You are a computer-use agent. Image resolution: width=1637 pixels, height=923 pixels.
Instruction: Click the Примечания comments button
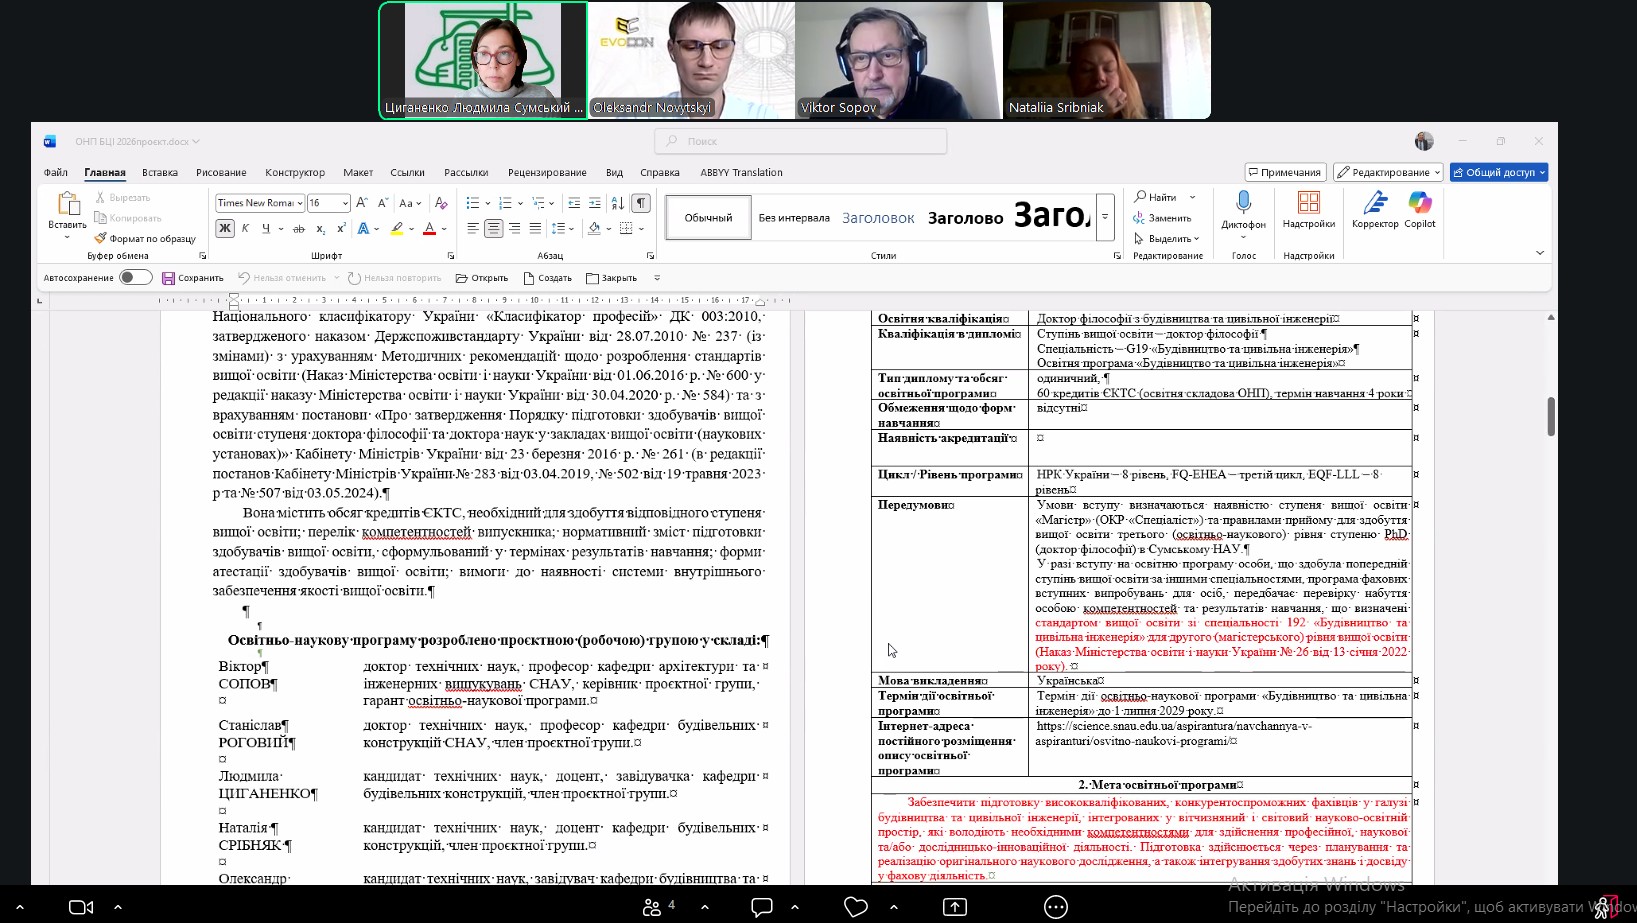click(1285, 172)
